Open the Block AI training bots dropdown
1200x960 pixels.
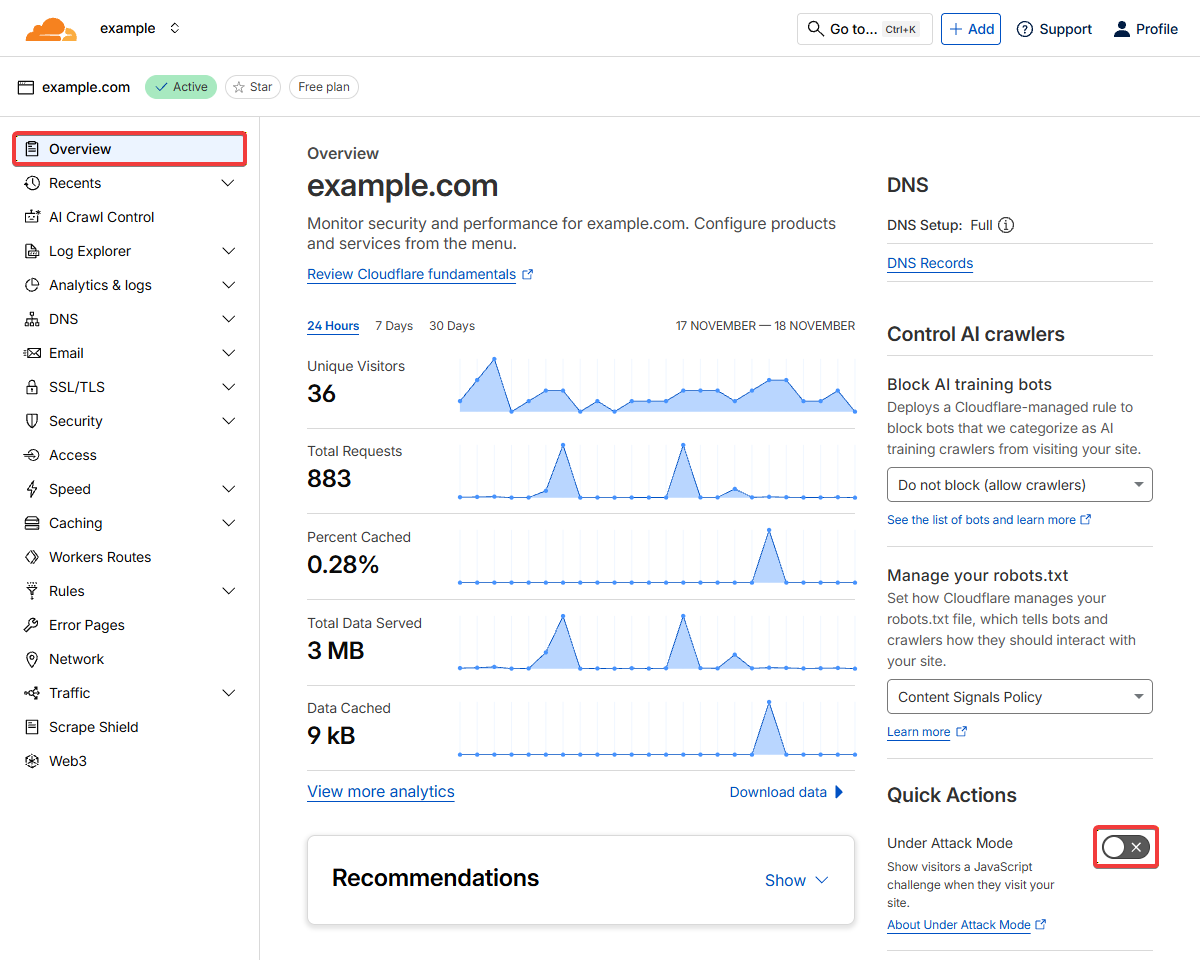point(1019,485)
